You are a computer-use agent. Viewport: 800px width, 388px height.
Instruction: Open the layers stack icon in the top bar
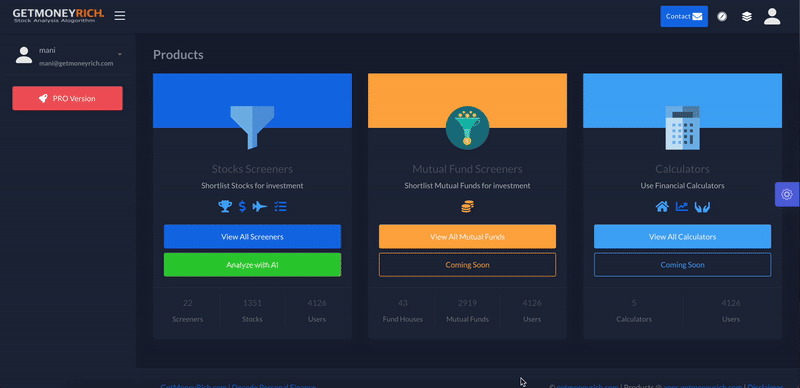point(747,16)
